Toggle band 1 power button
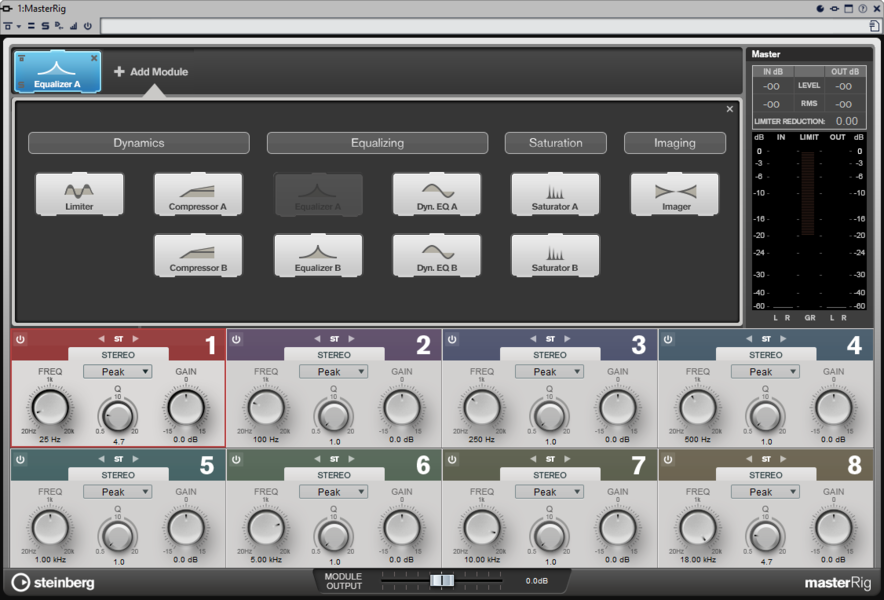The height and width of the screenshot is (600, 884). pos(20,339)
